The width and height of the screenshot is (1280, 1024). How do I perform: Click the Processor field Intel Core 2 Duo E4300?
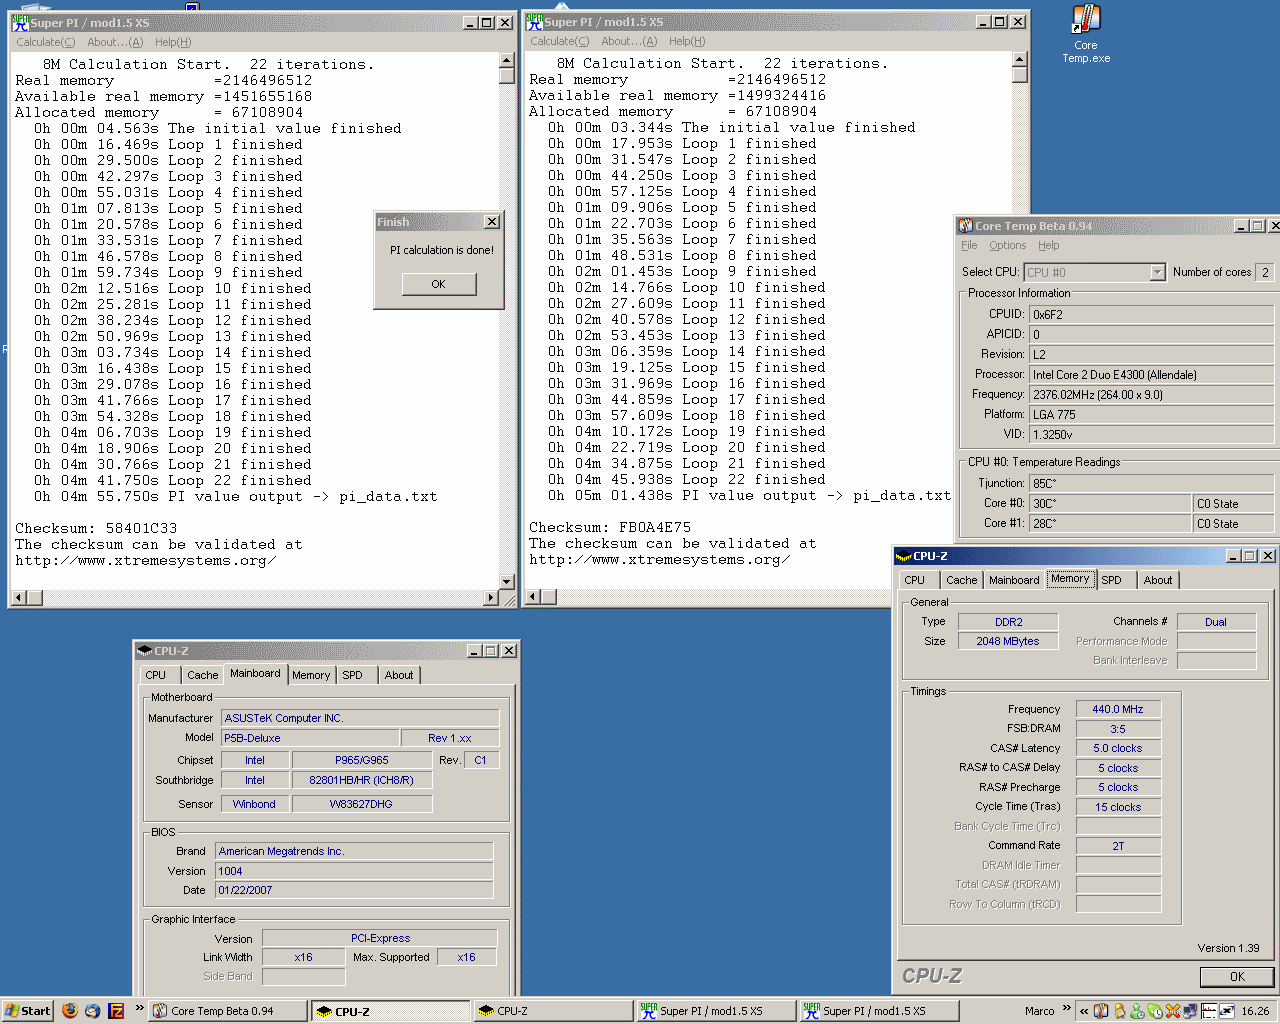click(x=1152, y=375)
